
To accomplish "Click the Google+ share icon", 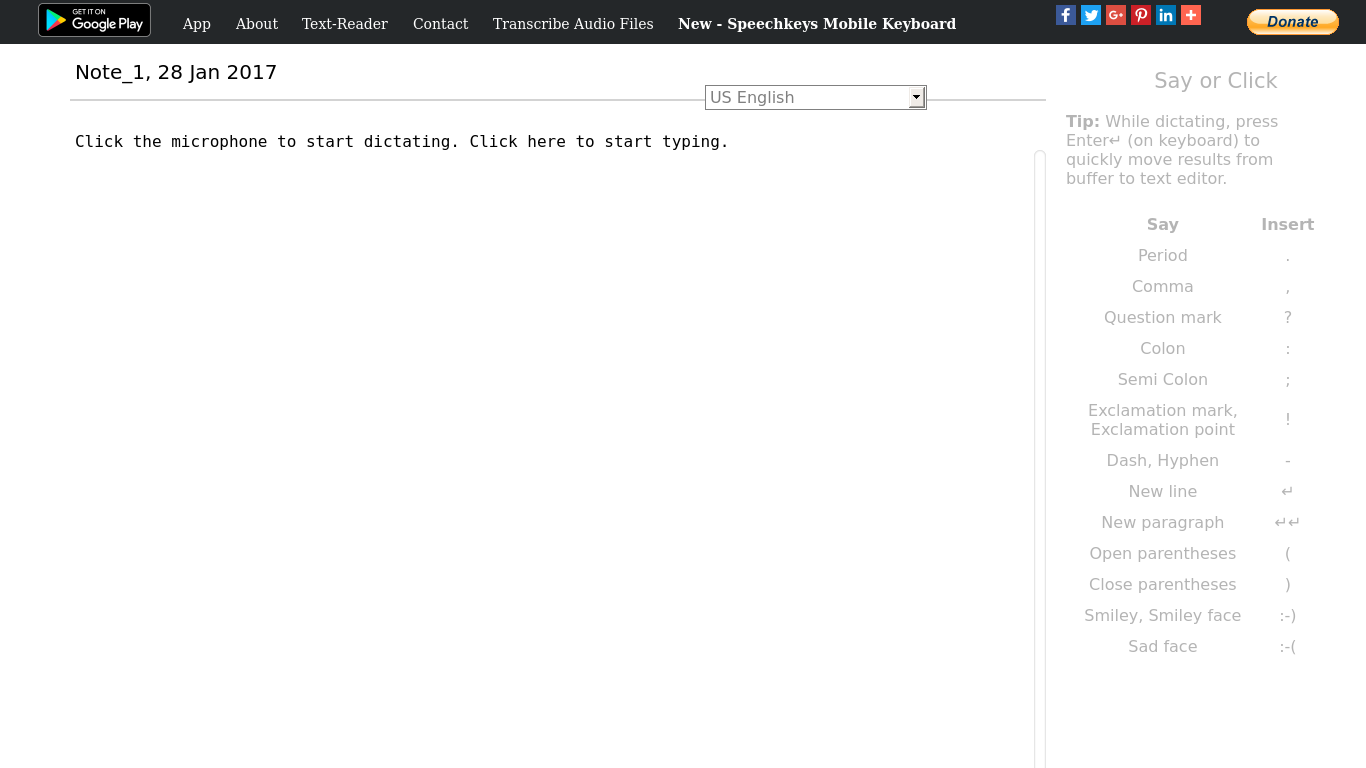I will [1115, 15].
